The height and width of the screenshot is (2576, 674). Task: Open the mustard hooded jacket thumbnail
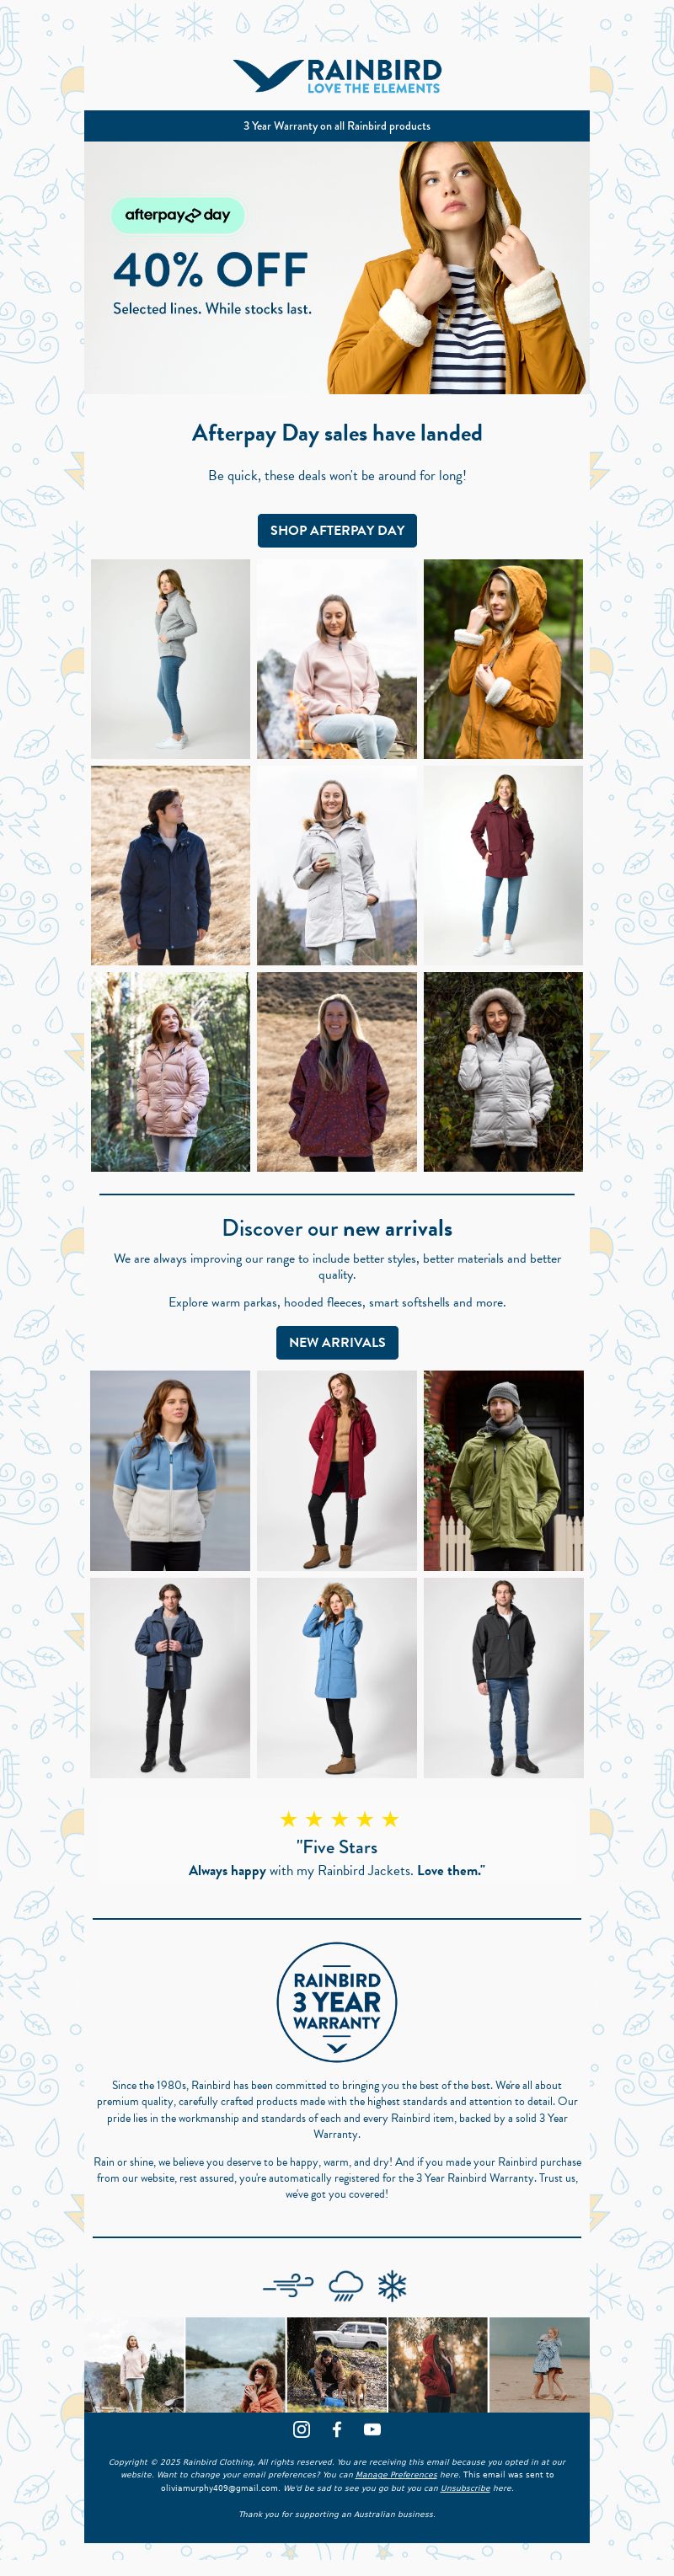pos(503,659)
